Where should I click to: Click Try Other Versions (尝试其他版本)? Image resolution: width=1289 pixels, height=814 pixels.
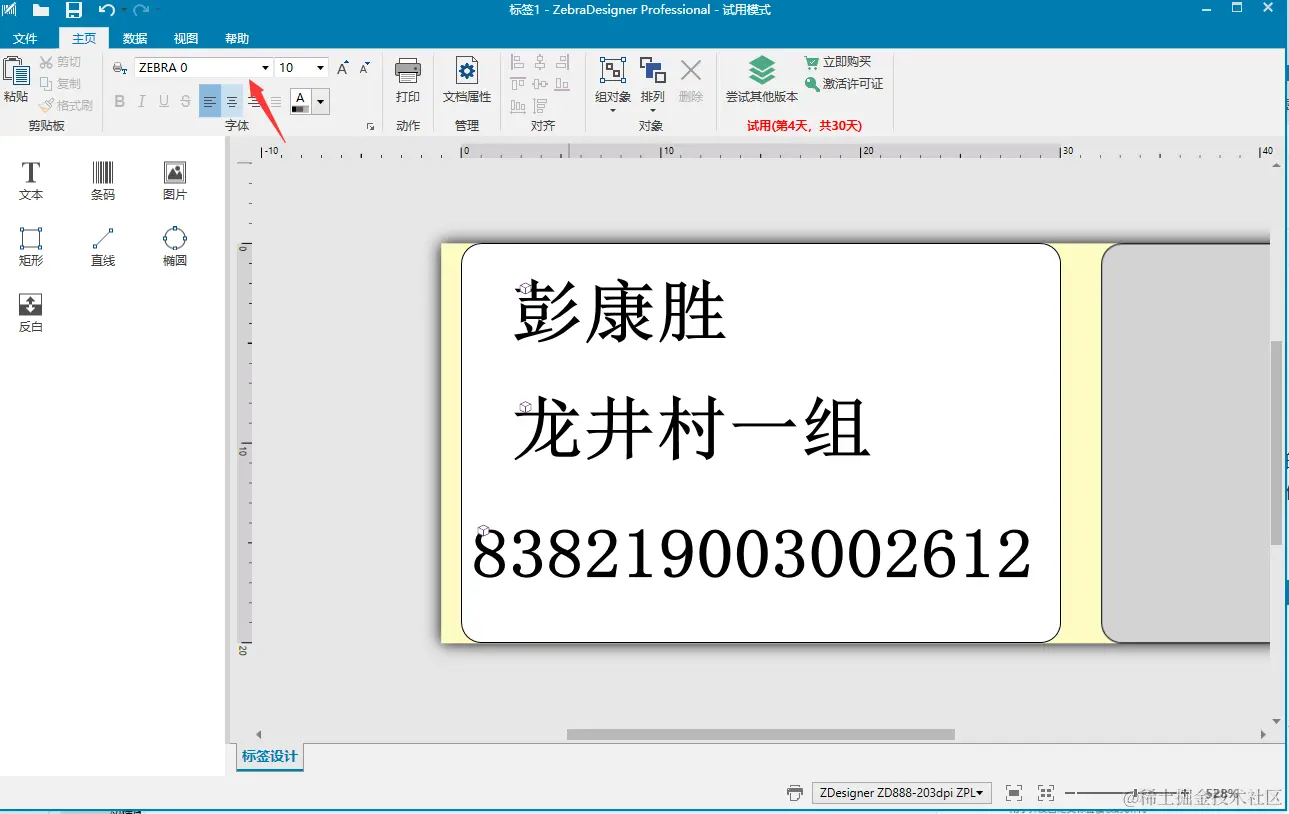(x=762, y=80)
